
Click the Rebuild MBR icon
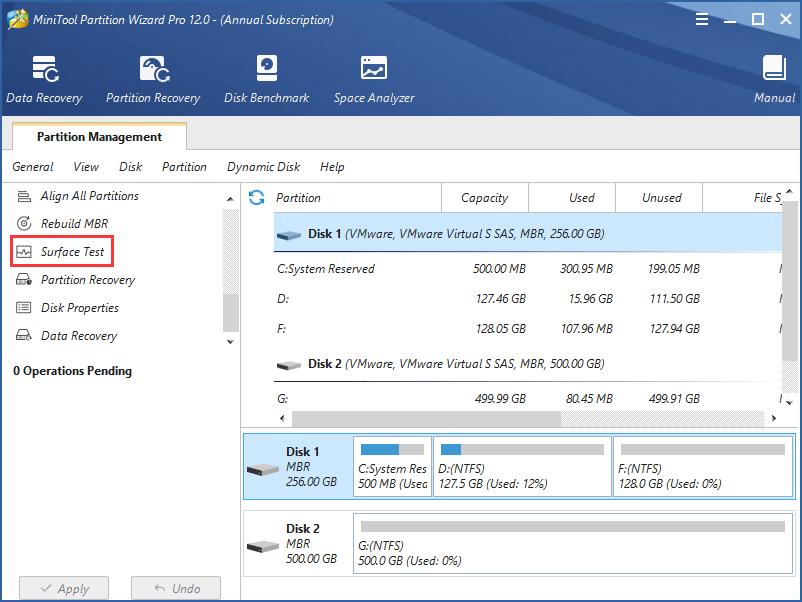point(24,224)
